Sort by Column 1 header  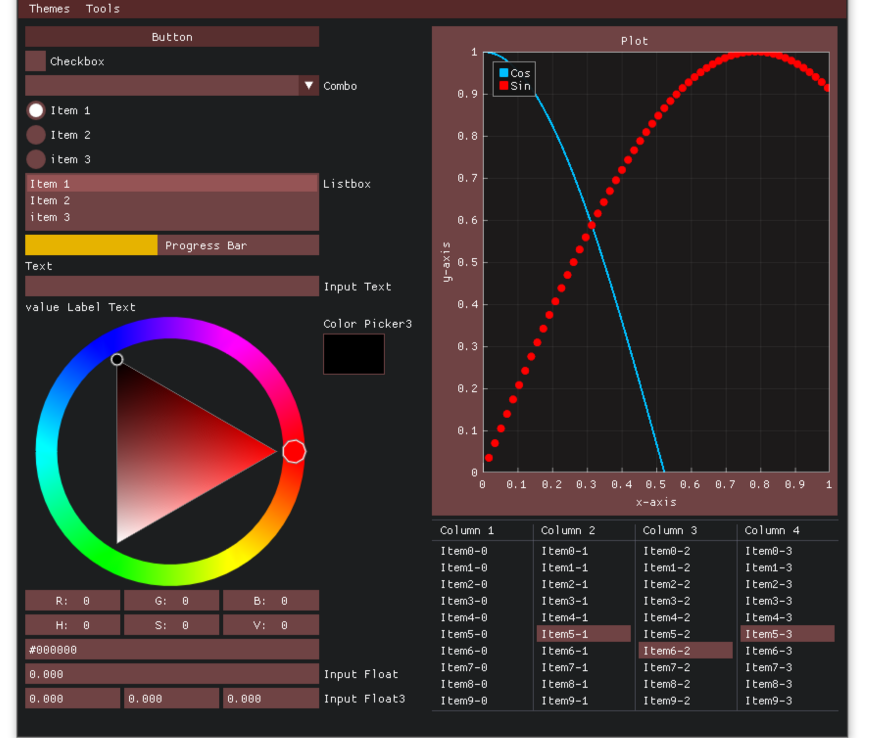[x=467, y=530]
